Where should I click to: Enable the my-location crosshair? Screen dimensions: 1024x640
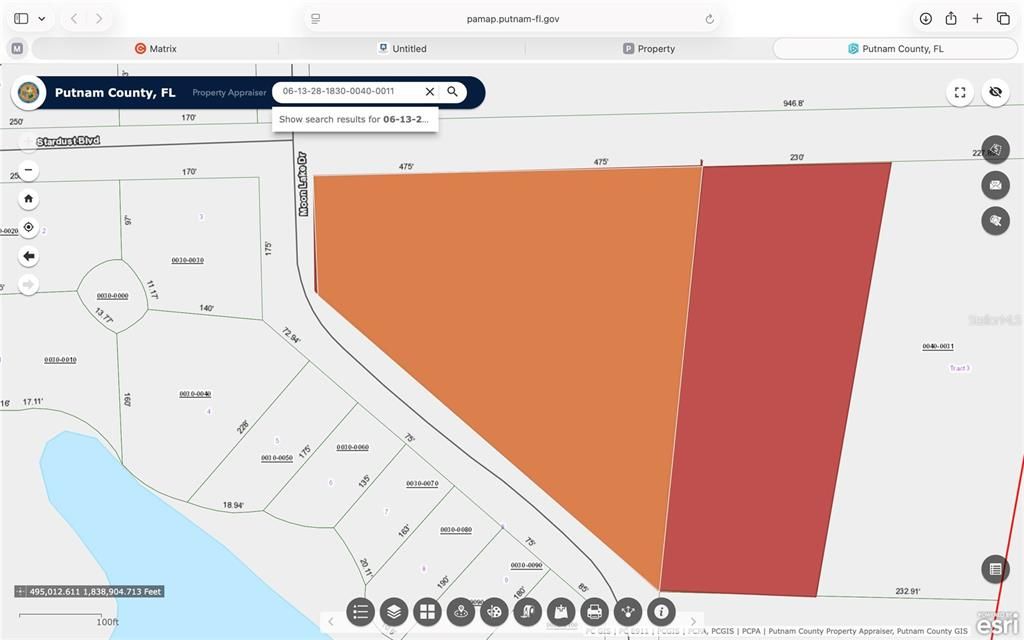coord(28,228)
